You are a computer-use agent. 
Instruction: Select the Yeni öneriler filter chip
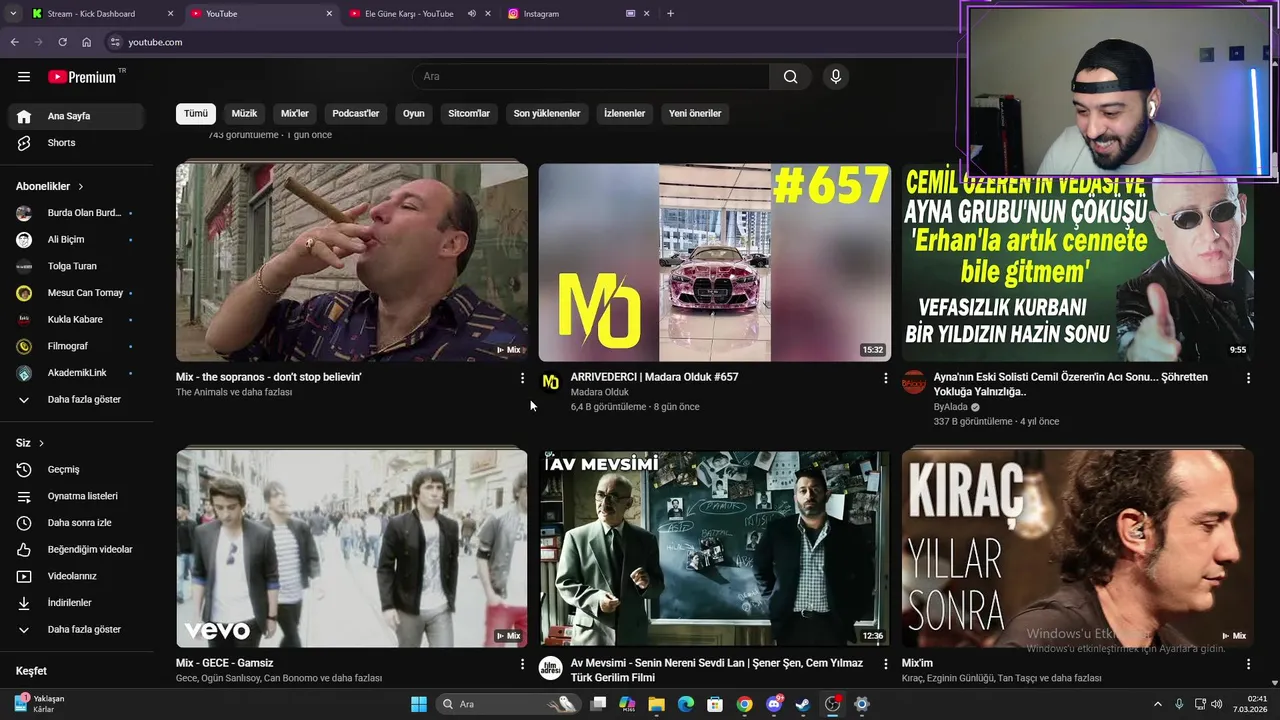[695, 114]
